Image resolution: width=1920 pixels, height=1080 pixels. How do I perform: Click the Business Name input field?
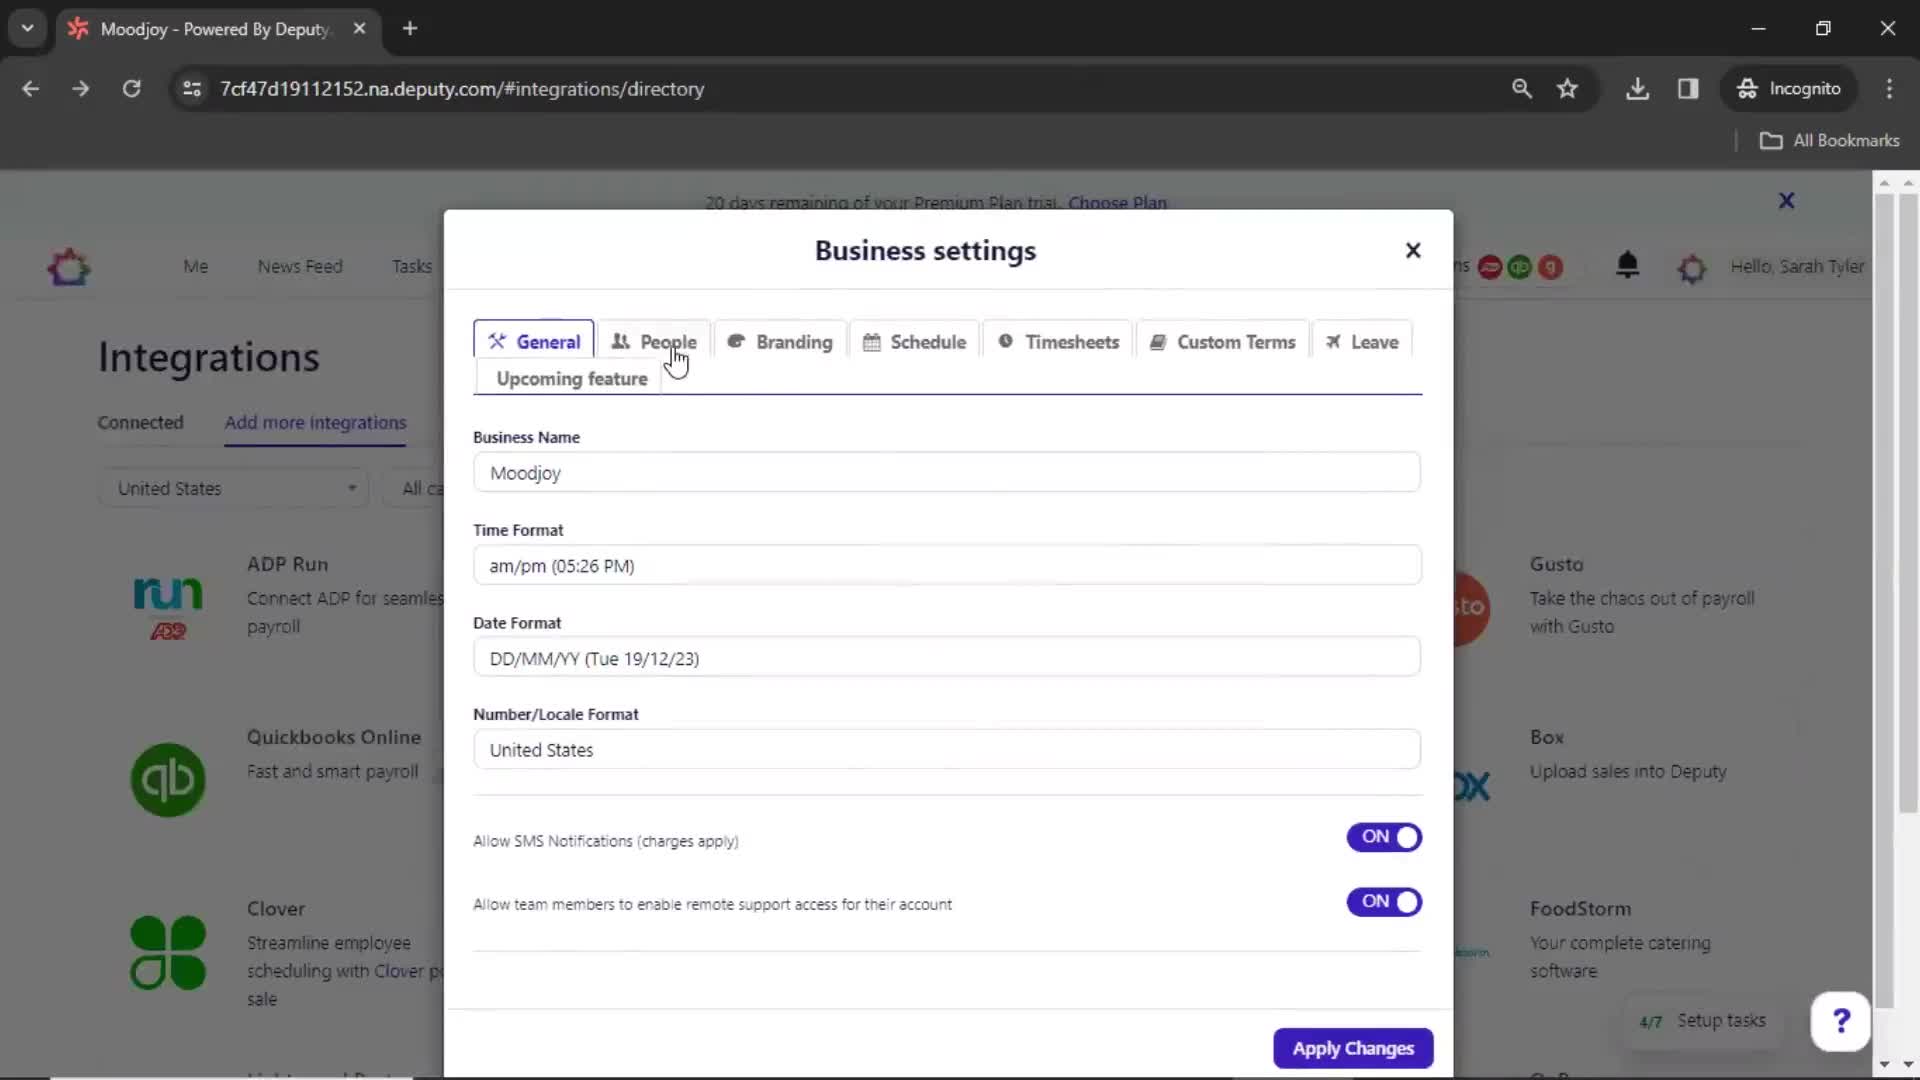point(948,472)
